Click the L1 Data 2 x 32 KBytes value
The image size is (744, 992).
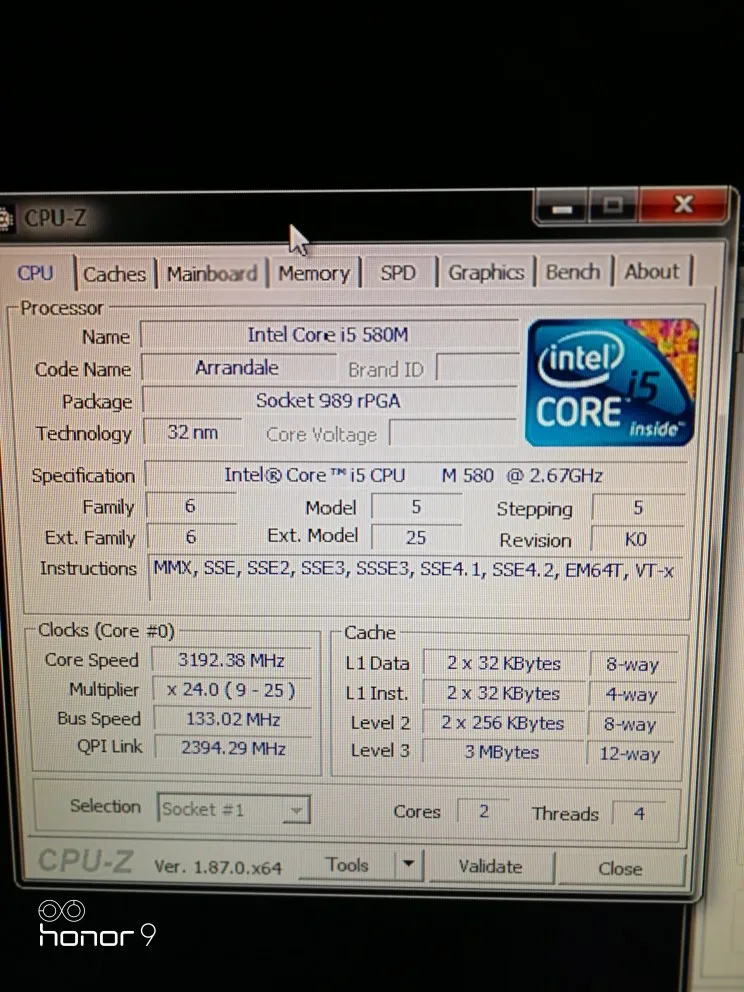tap(504, 664)
